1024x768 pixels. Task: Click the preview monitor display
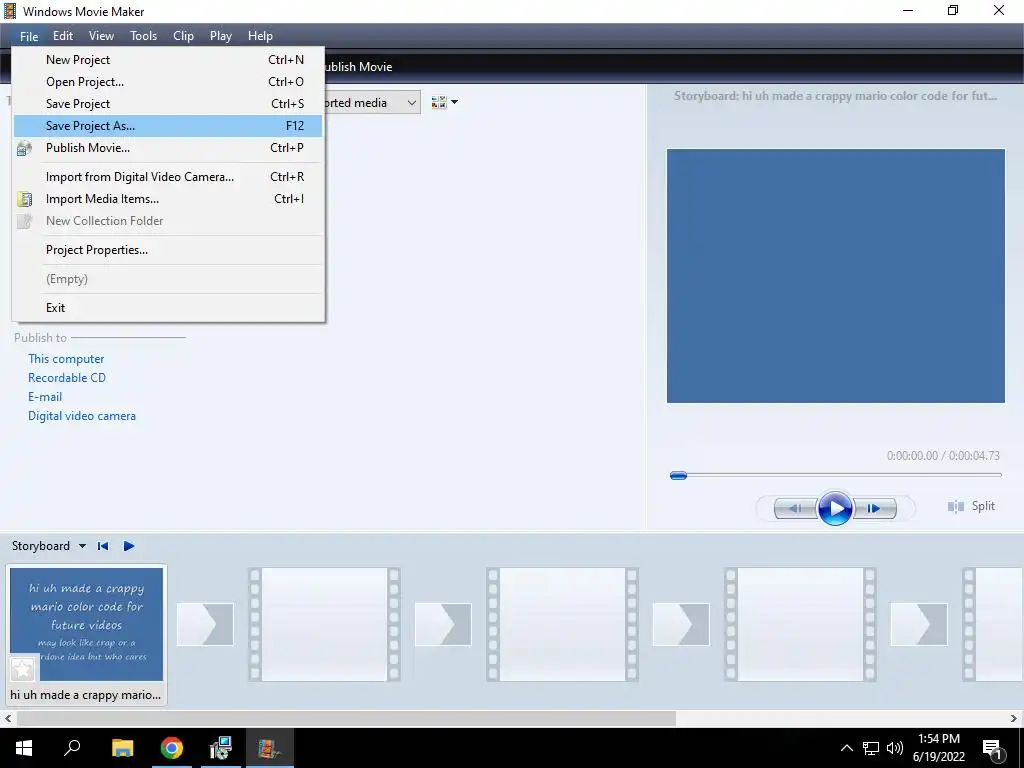(x=835, y=276)
